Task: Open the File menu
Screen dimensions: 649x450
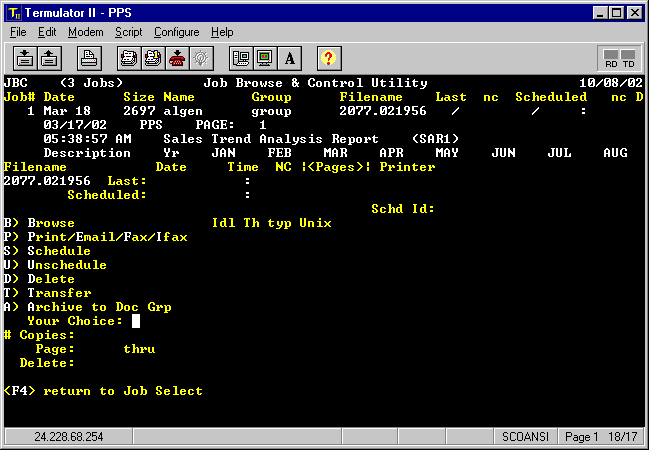Action: click(x=18, y=32)
